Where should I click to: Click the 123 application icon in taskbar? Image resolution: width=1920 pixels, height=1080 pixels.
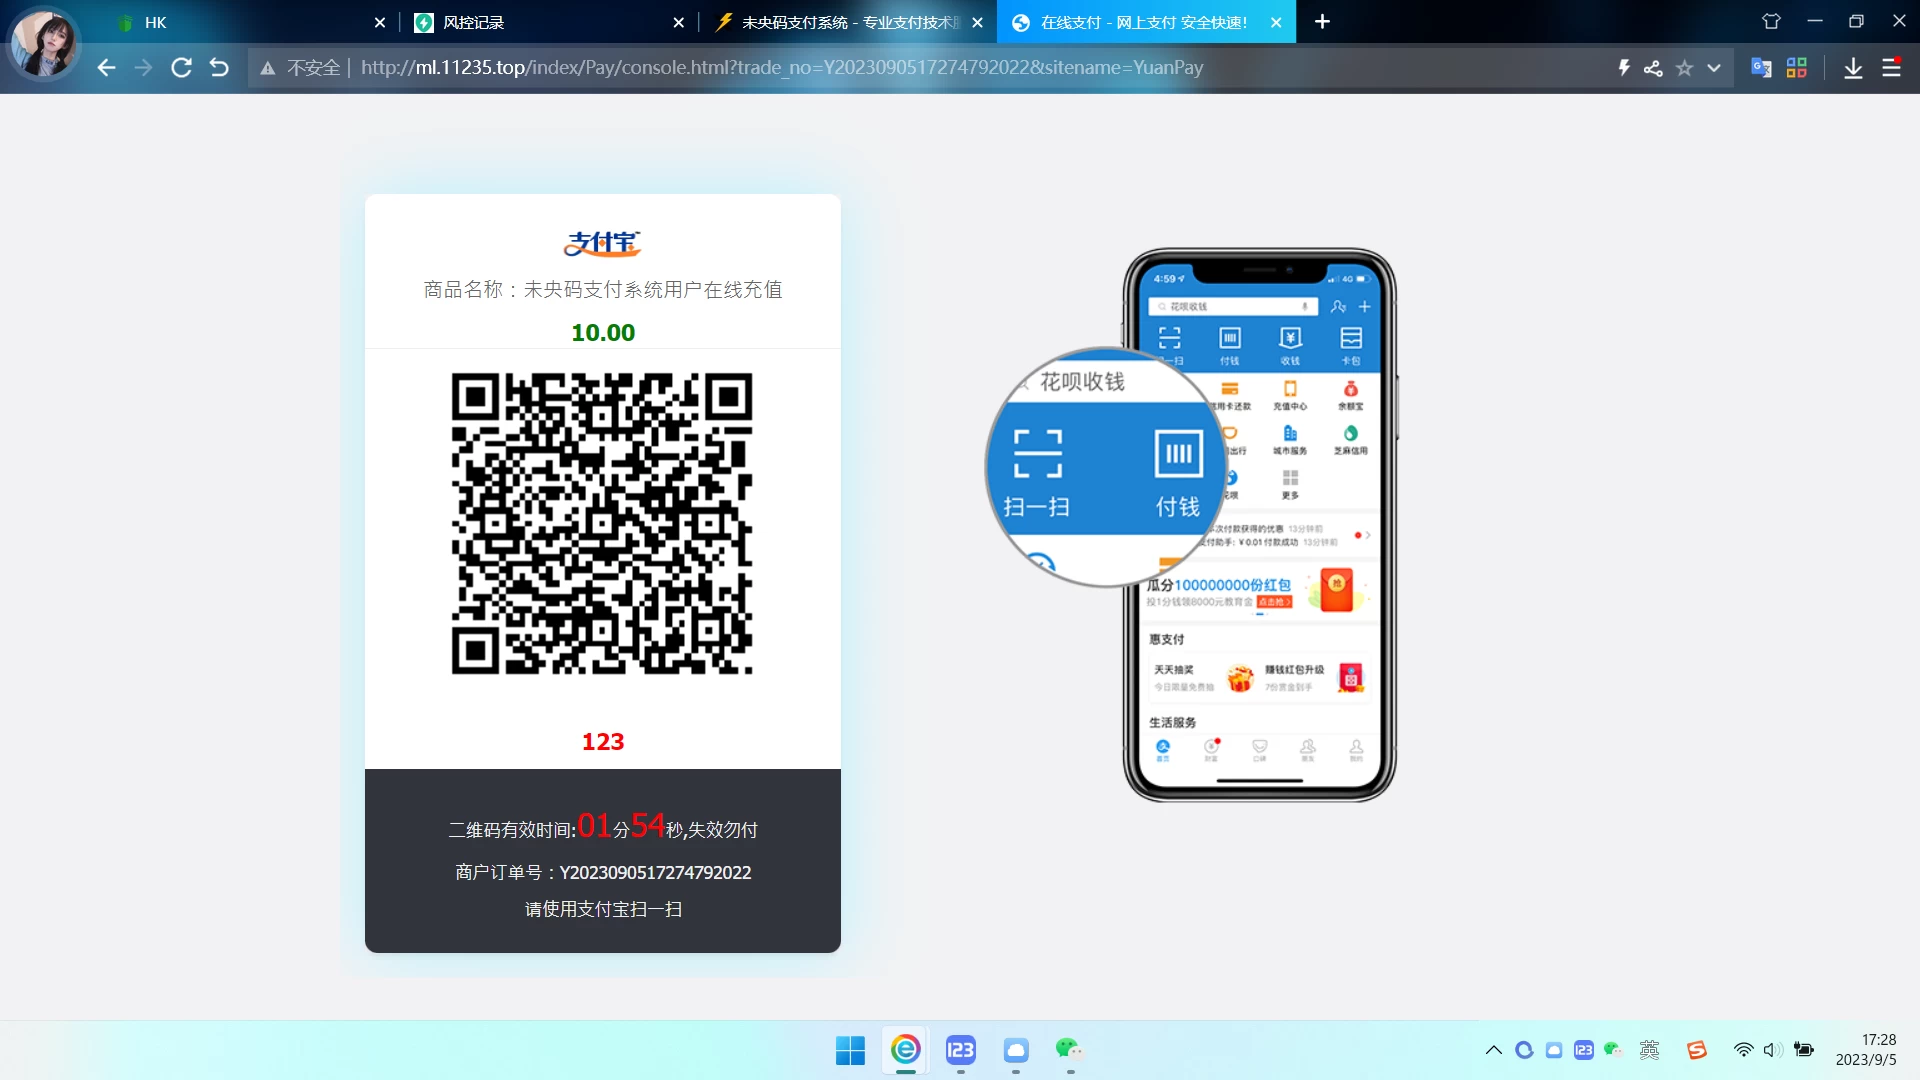959,1050
